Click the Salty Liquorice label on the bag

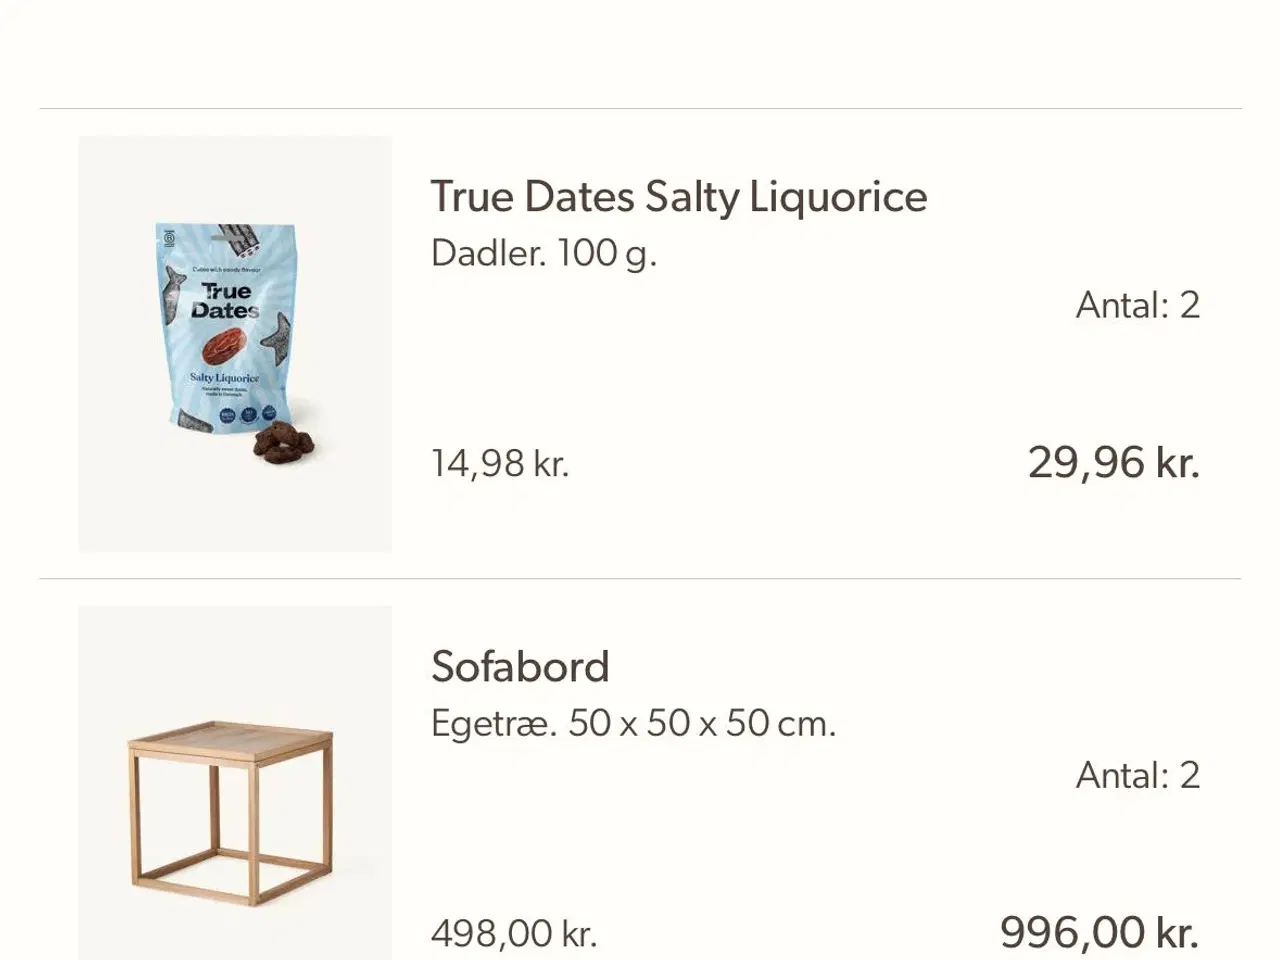(225, 378)
